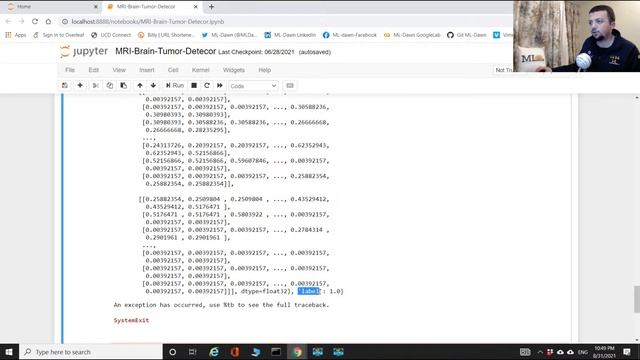The width and height of the screenshot is (640, 360).
Task: Open Bitly URL Shortener bookmark
Action: tap(167, 35)
